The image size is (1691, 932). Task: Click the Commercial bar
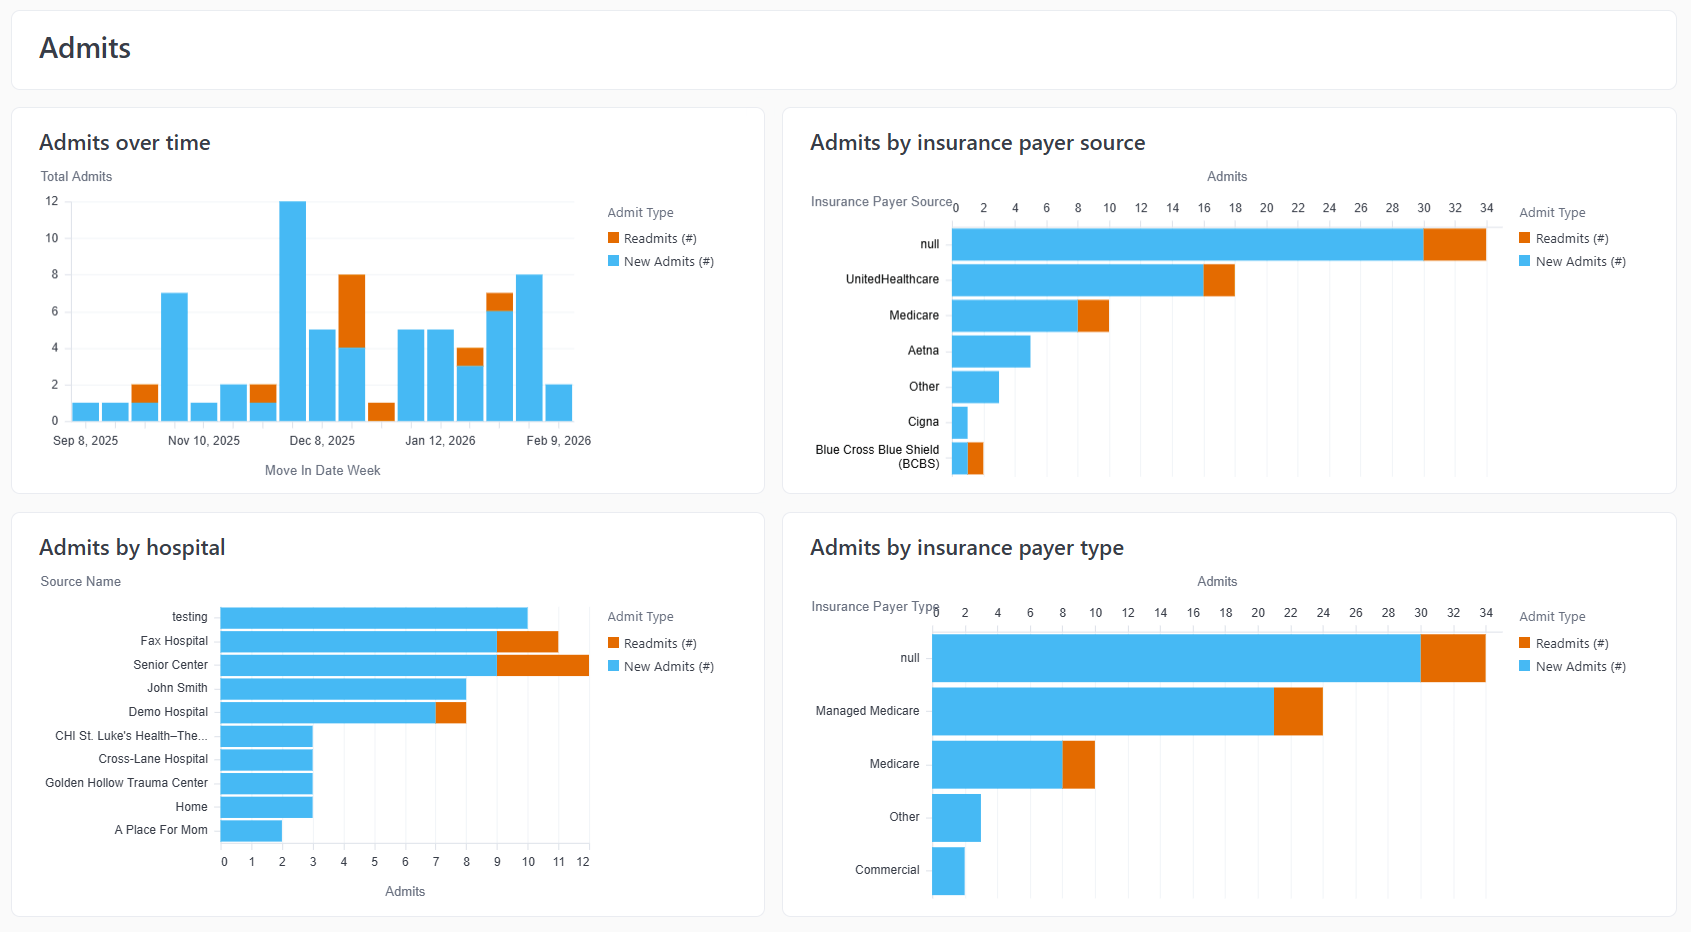(948, 871)
